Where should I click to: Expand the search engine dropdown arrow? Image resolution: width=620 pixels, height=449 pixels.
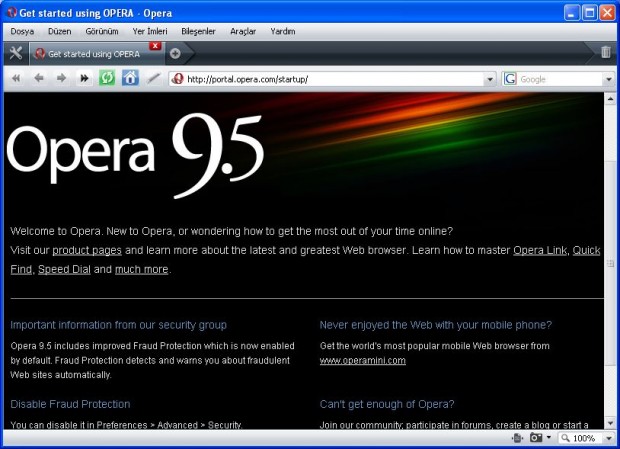click(x=609, y=79)
